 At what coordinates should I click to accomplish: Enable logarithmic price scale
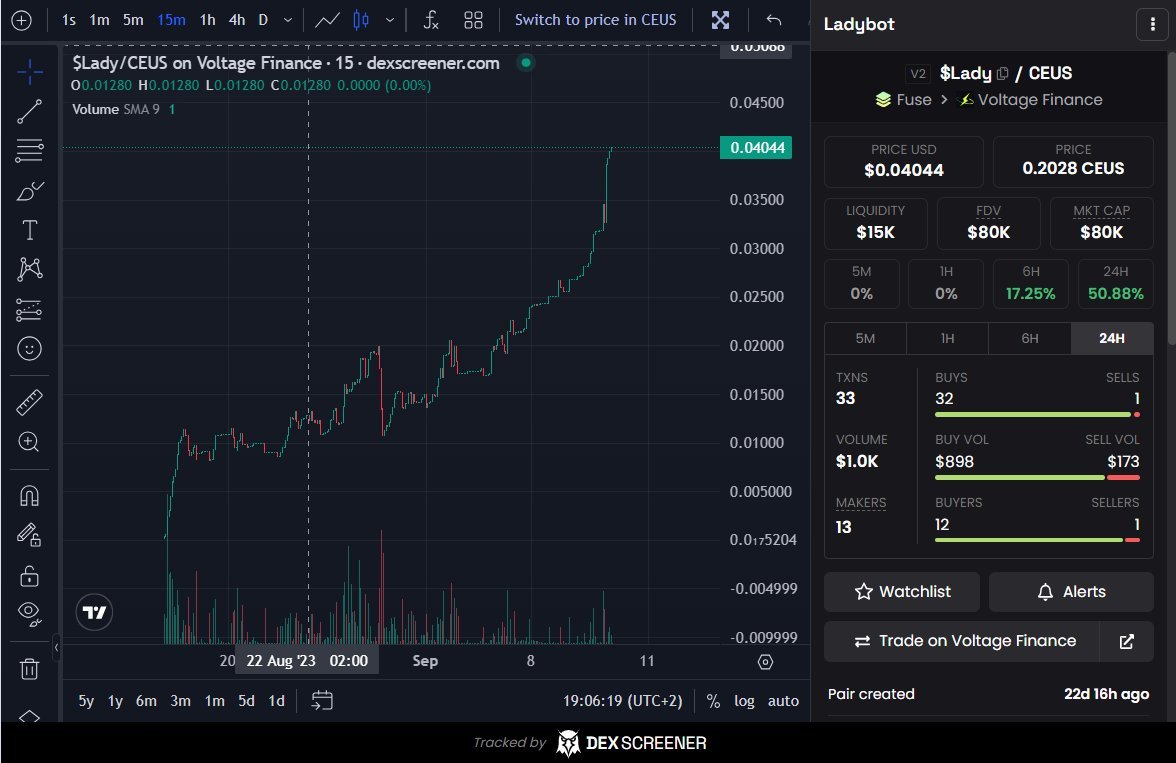point(744,700)
